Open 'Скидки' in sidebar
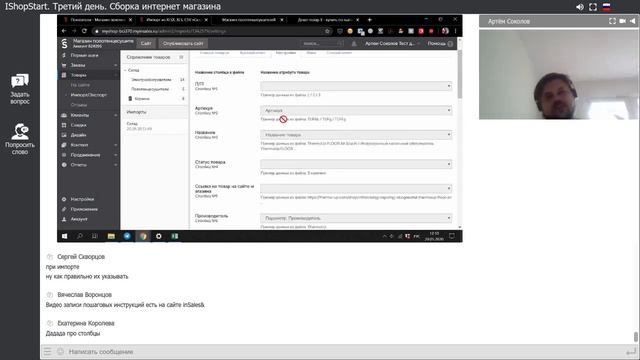Viewport: 640px width, 360px height. coord(78,125)
